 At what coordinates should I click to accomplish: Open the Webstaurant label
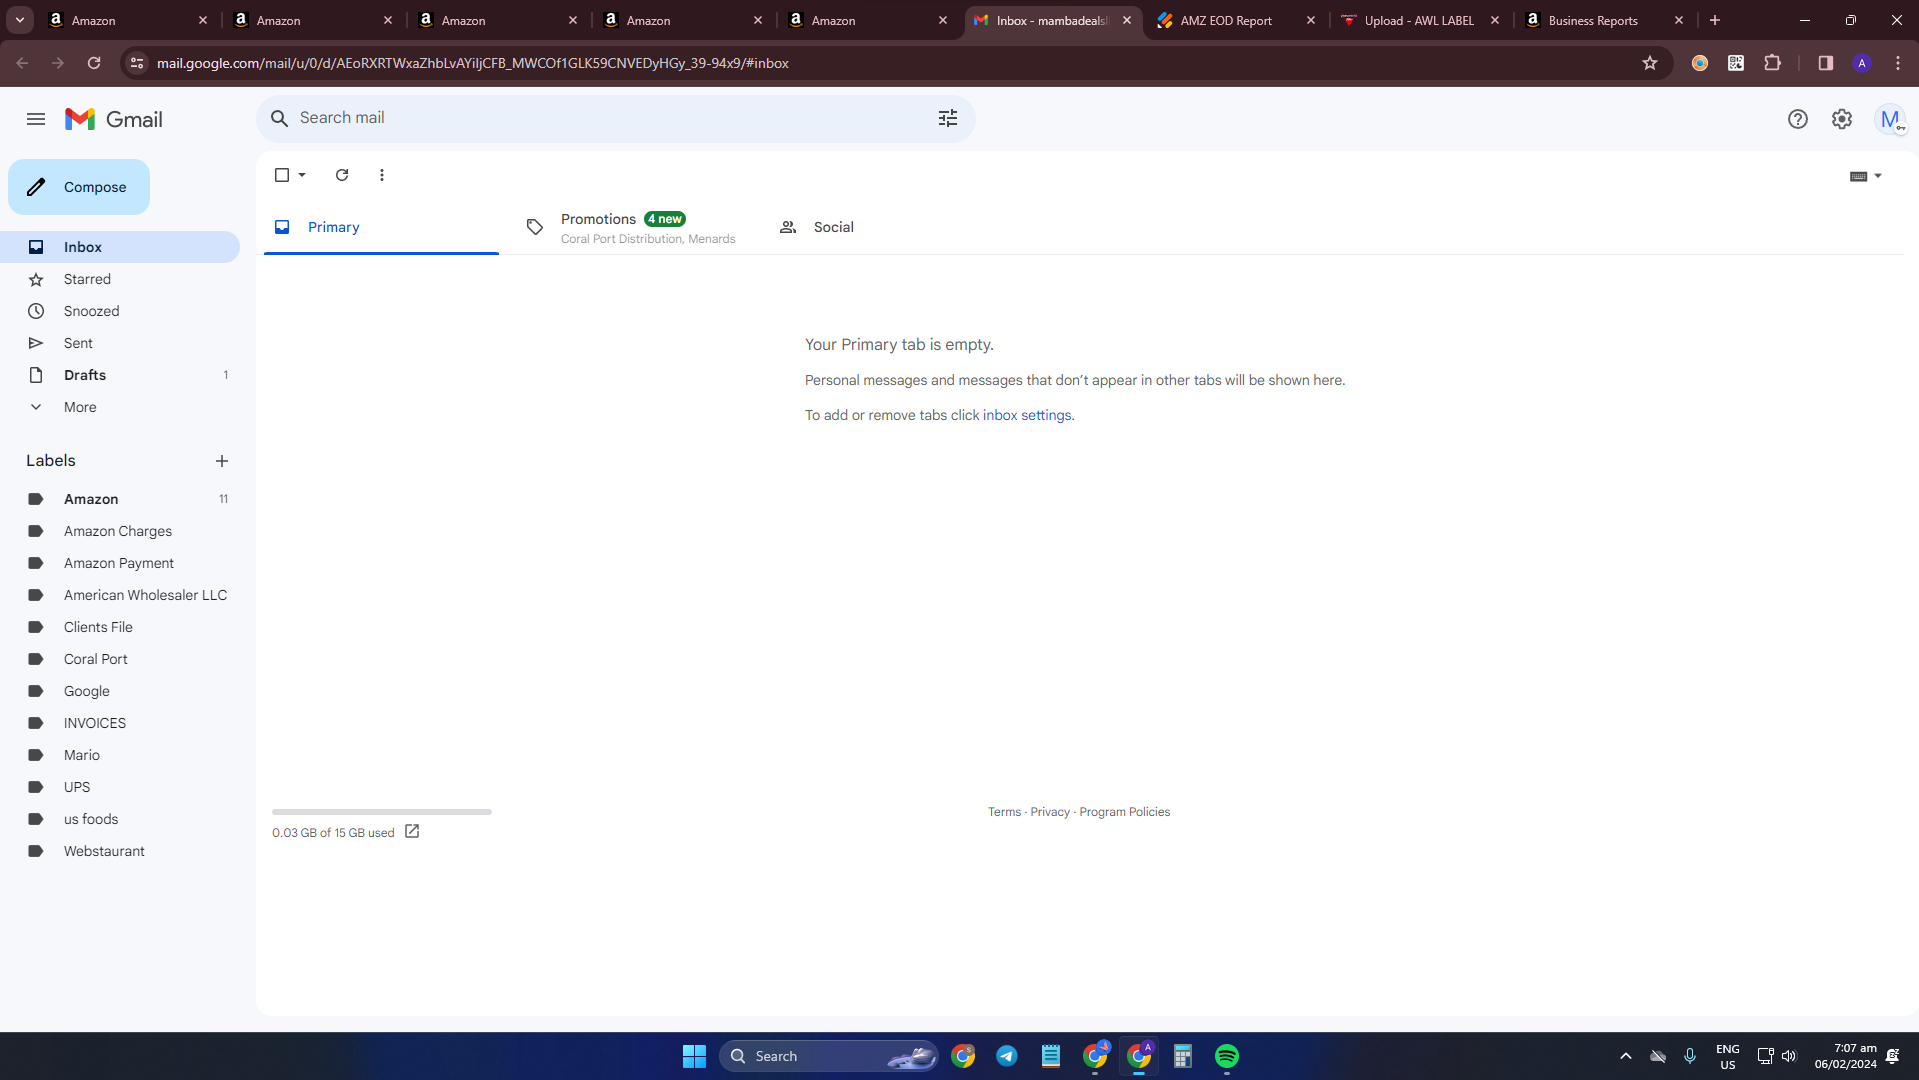tap(120, 851)
